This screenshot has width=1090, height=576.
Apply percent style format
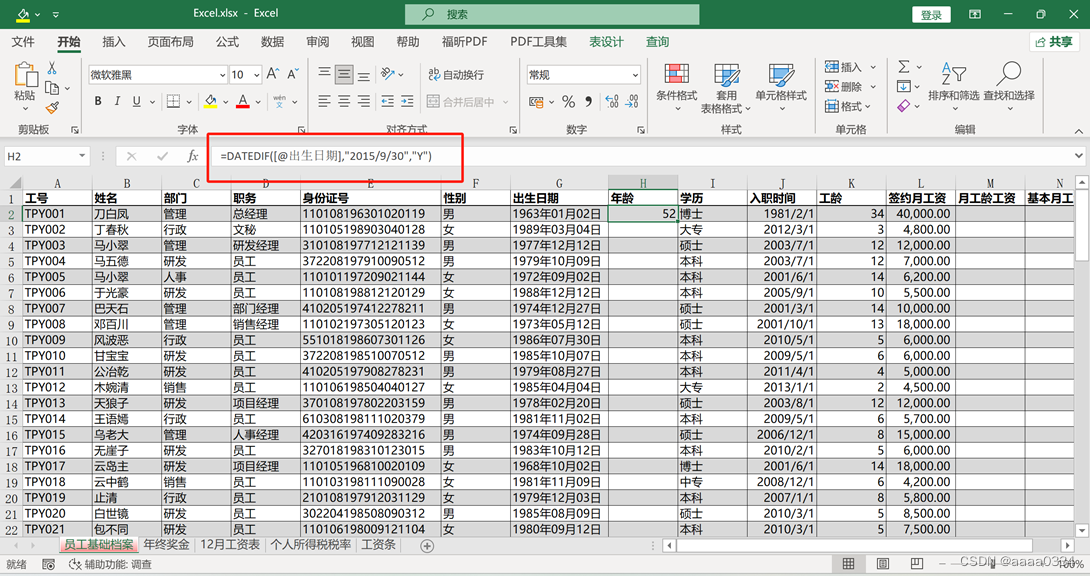tap(569, 101)
